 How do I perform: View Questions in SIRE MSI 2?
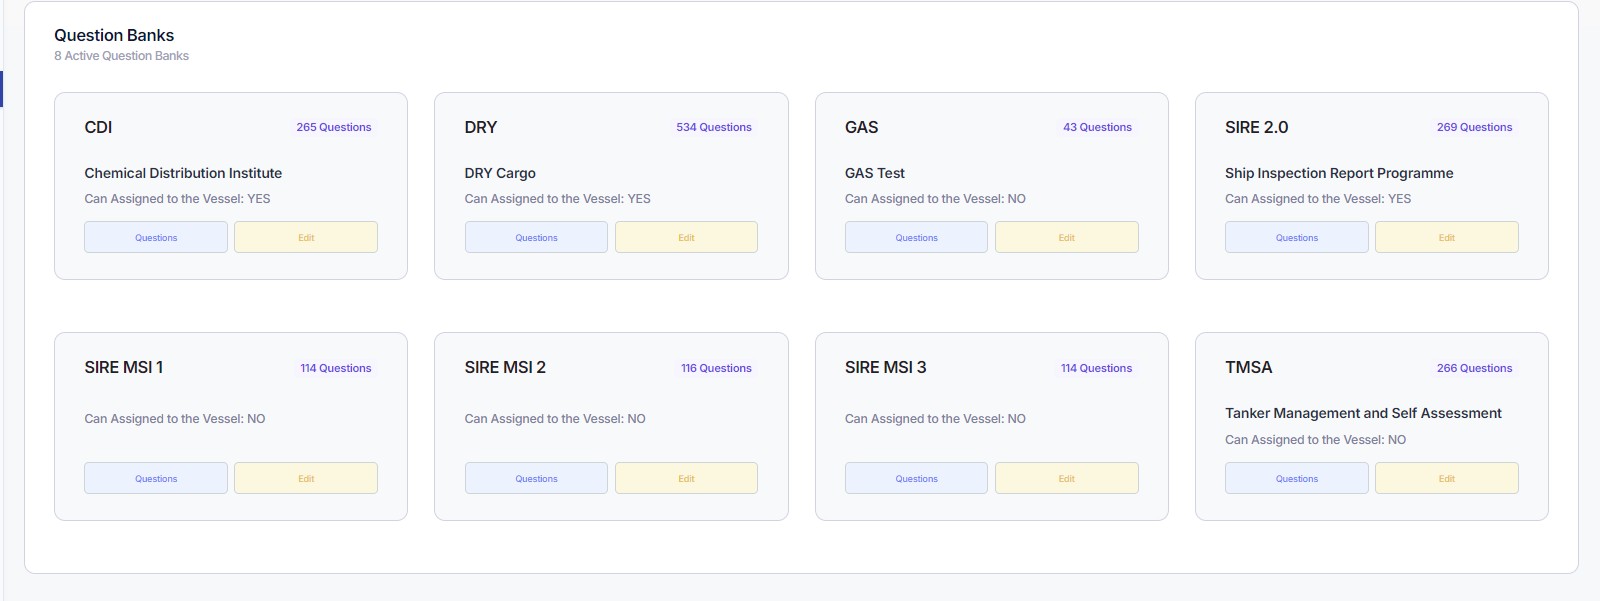[x=536, y=479]
